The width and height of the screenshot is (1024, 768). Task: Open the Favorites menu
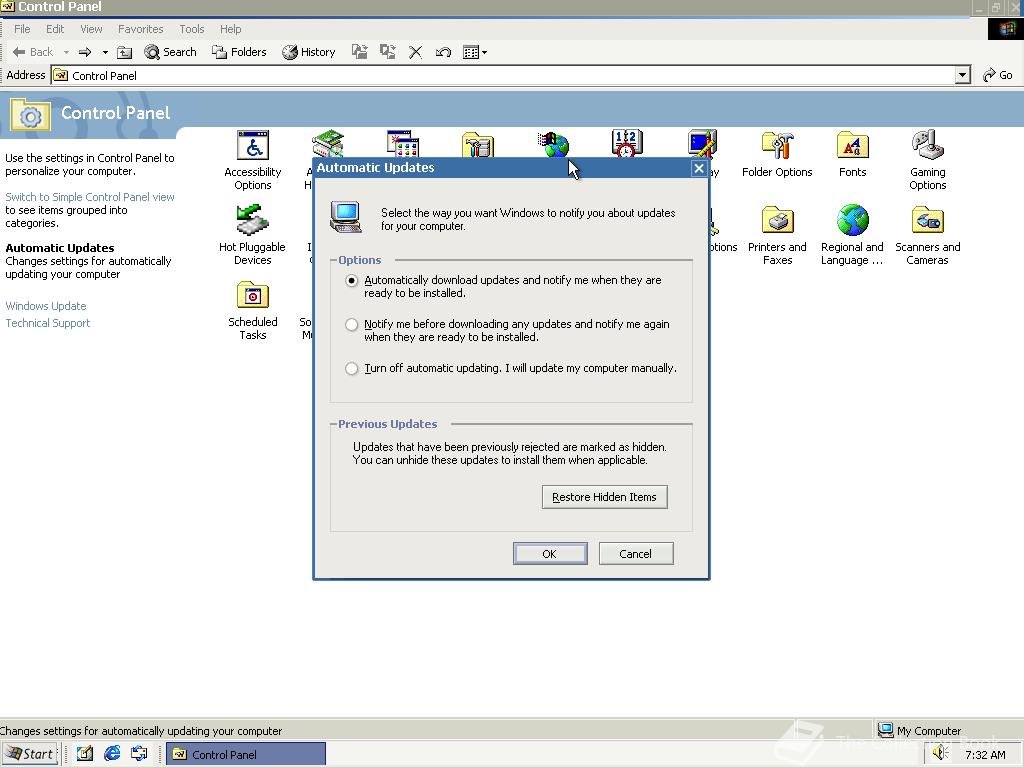(x=140, y=29)
